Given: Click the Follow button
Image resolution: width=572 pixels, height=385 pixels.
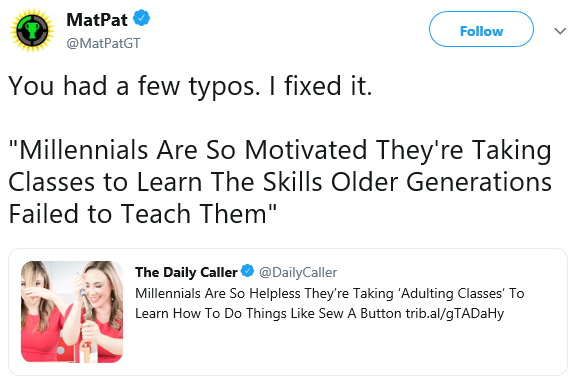Looking at the screenshot, I should (481, 29).
